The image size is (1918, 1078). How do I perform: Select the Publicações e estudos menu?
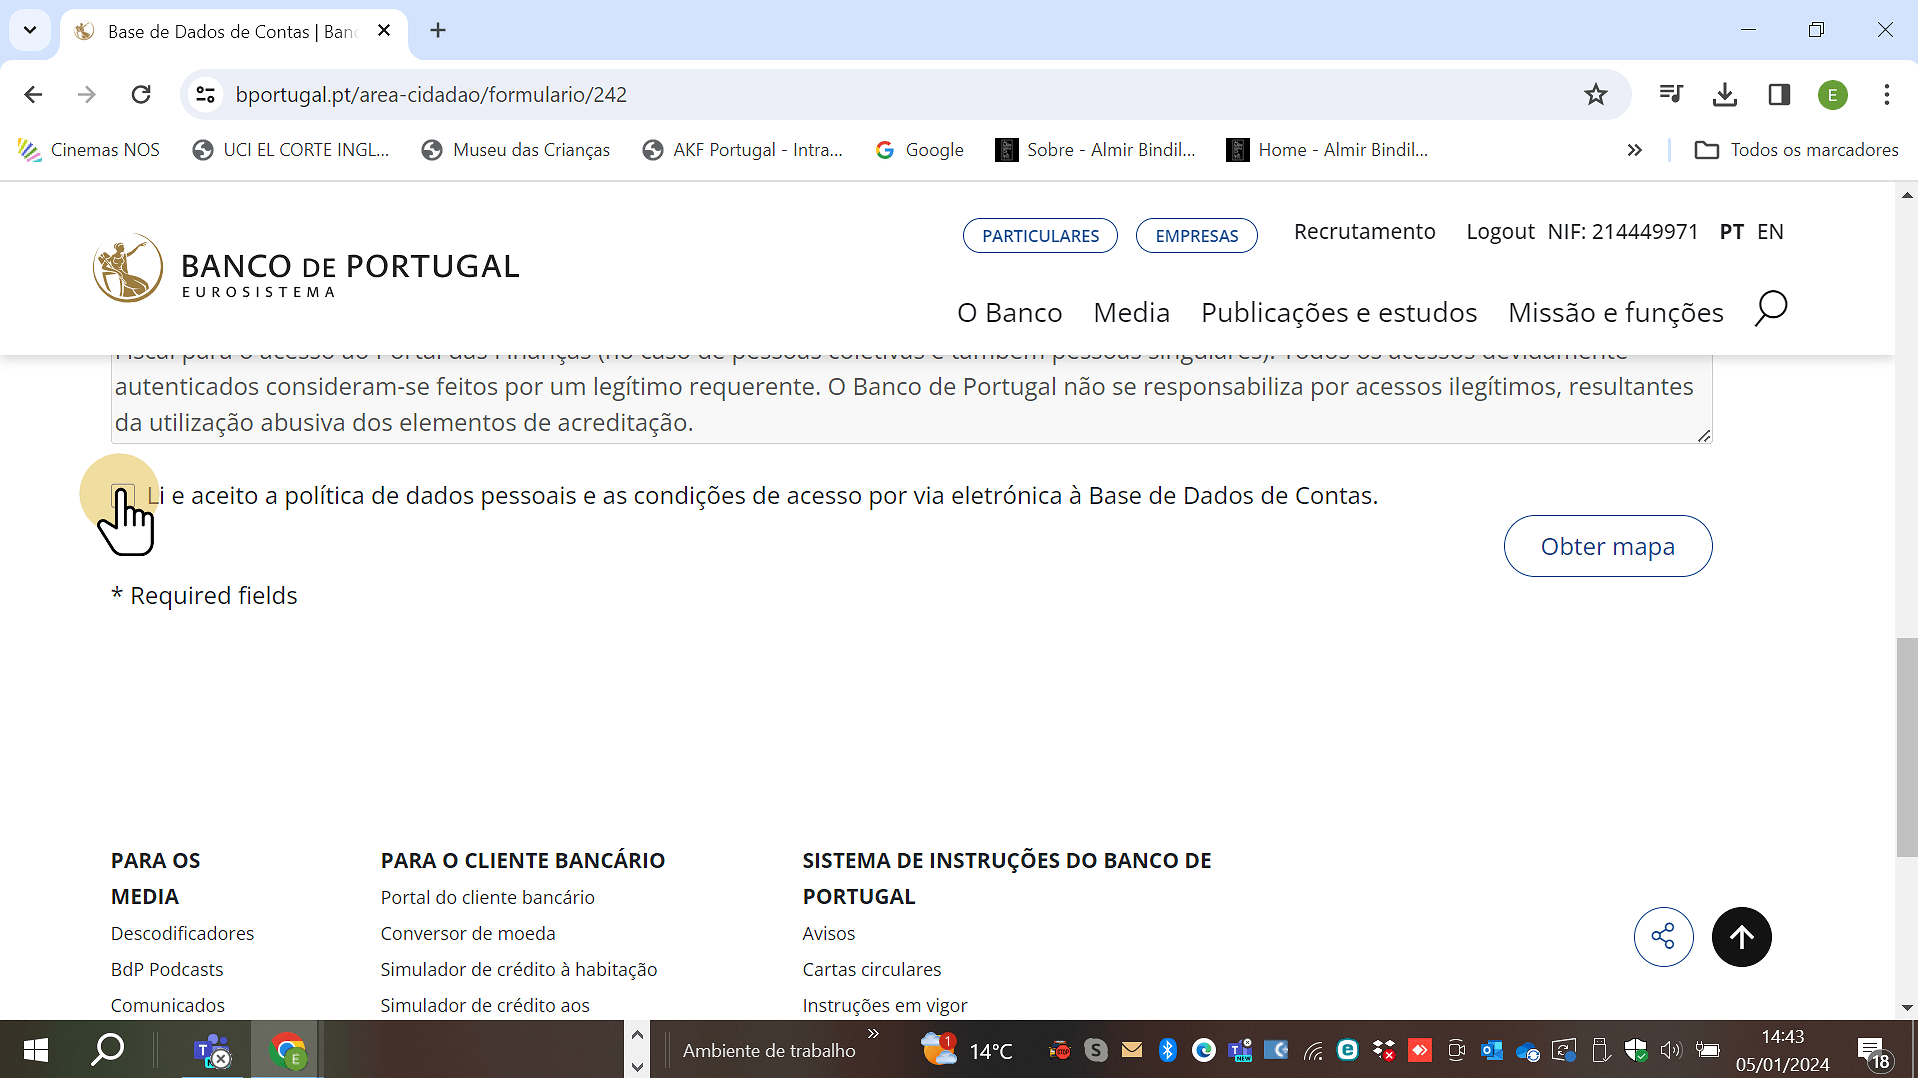pyautogui.click(x=1339, y=312)
